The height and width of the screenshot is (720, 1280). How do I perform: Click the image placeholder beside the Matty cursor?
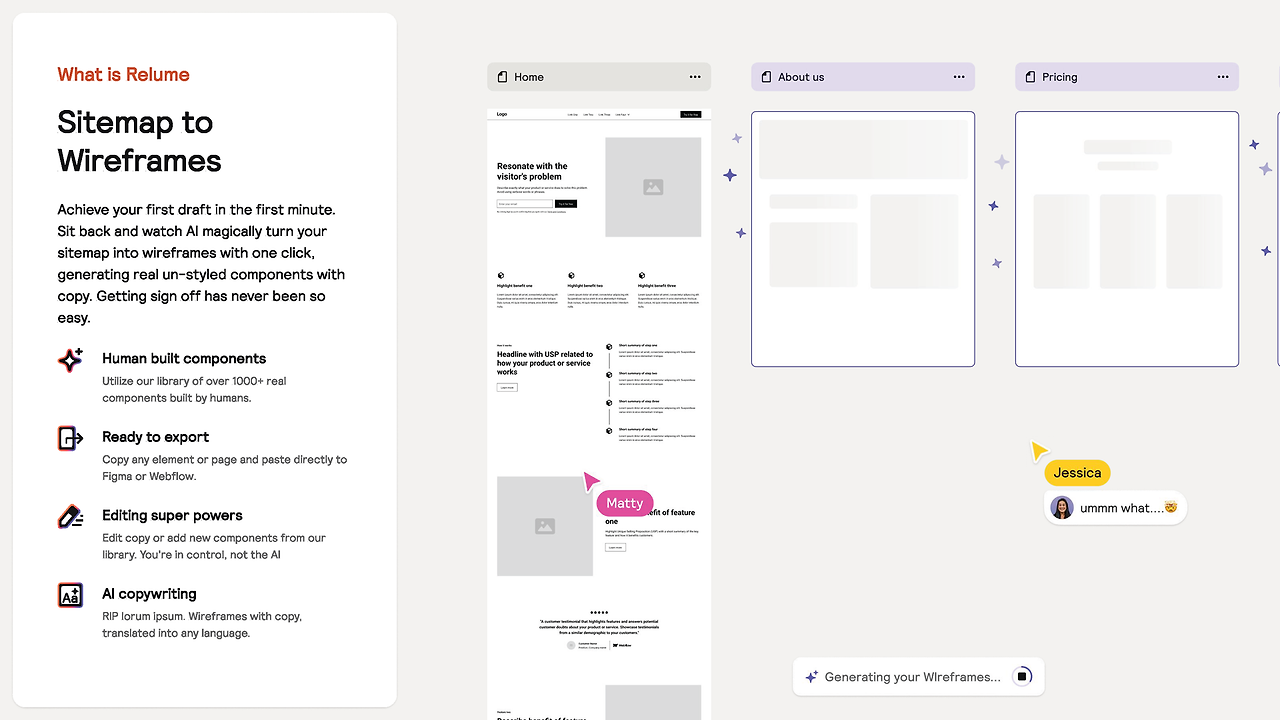[545, 526]
